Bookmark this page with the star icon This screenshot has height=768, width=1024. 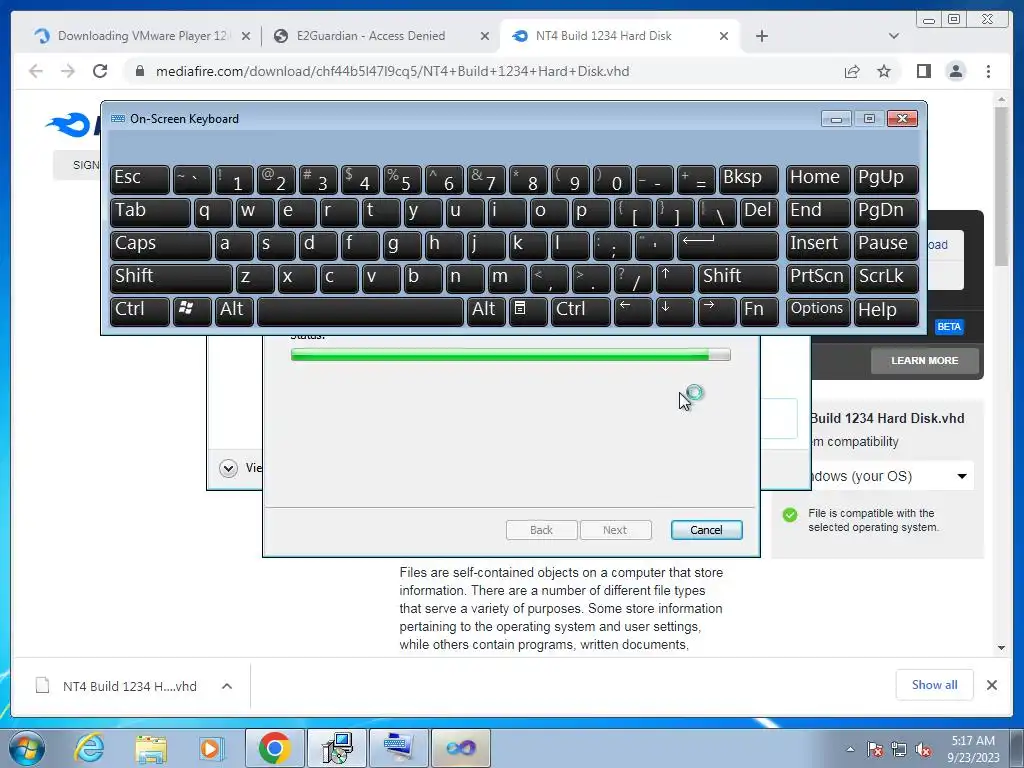click(x=884, y=71)
